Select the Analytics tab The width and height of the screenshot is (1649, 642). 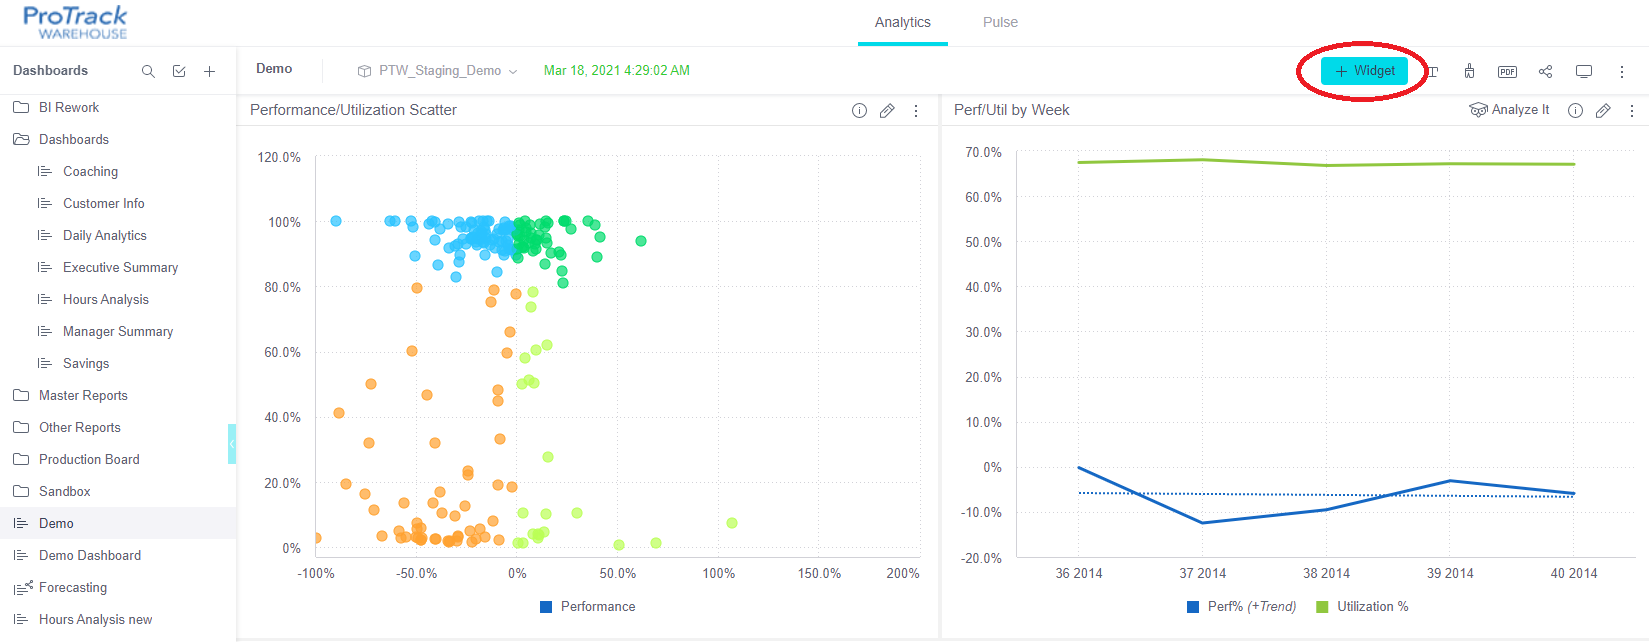click(x=902, y=22)
